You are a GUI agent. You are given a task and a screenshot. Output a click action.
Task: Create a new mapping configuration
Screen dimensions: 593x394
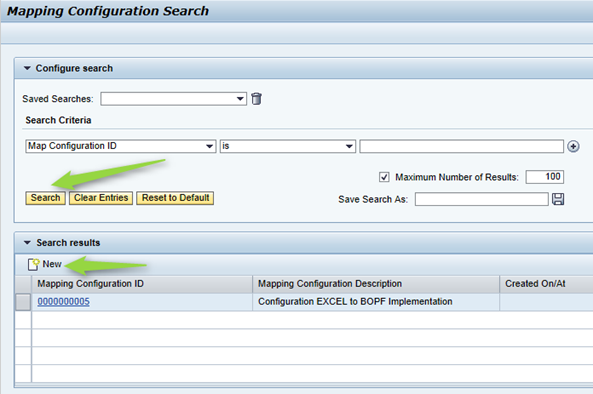click(x=45, y=264)
